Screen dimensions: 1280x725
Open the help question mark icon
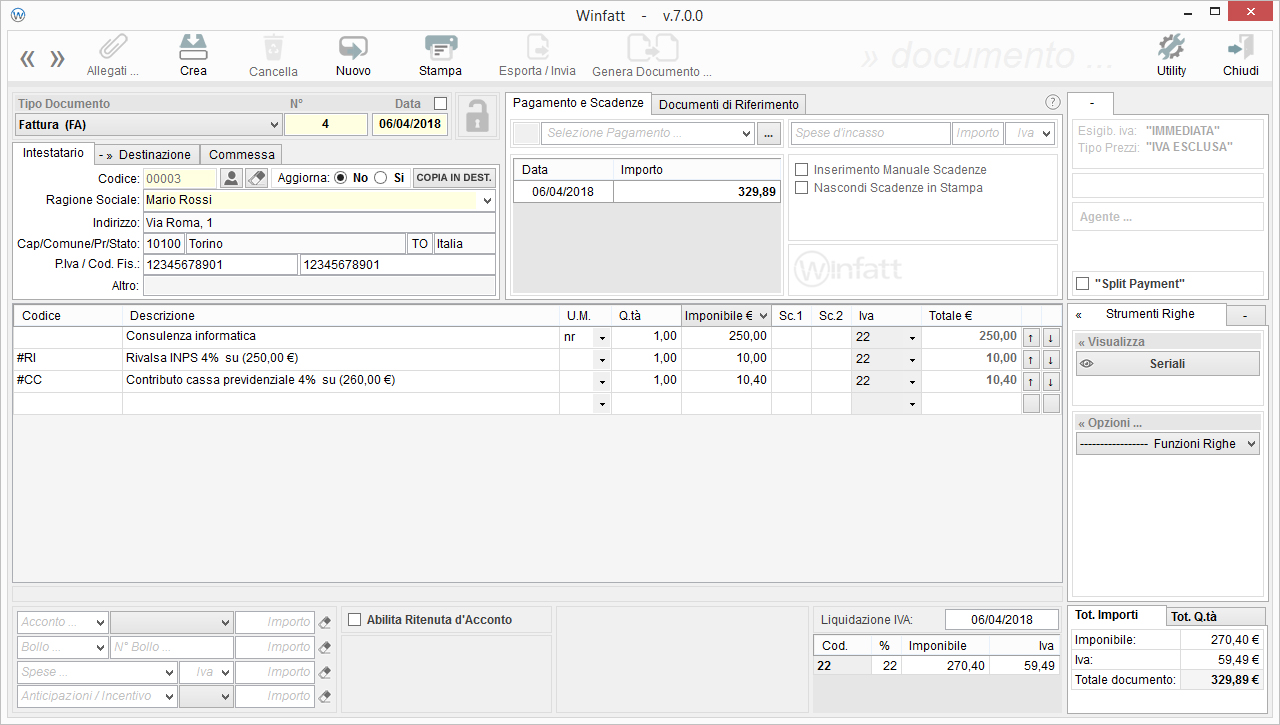1052,102
